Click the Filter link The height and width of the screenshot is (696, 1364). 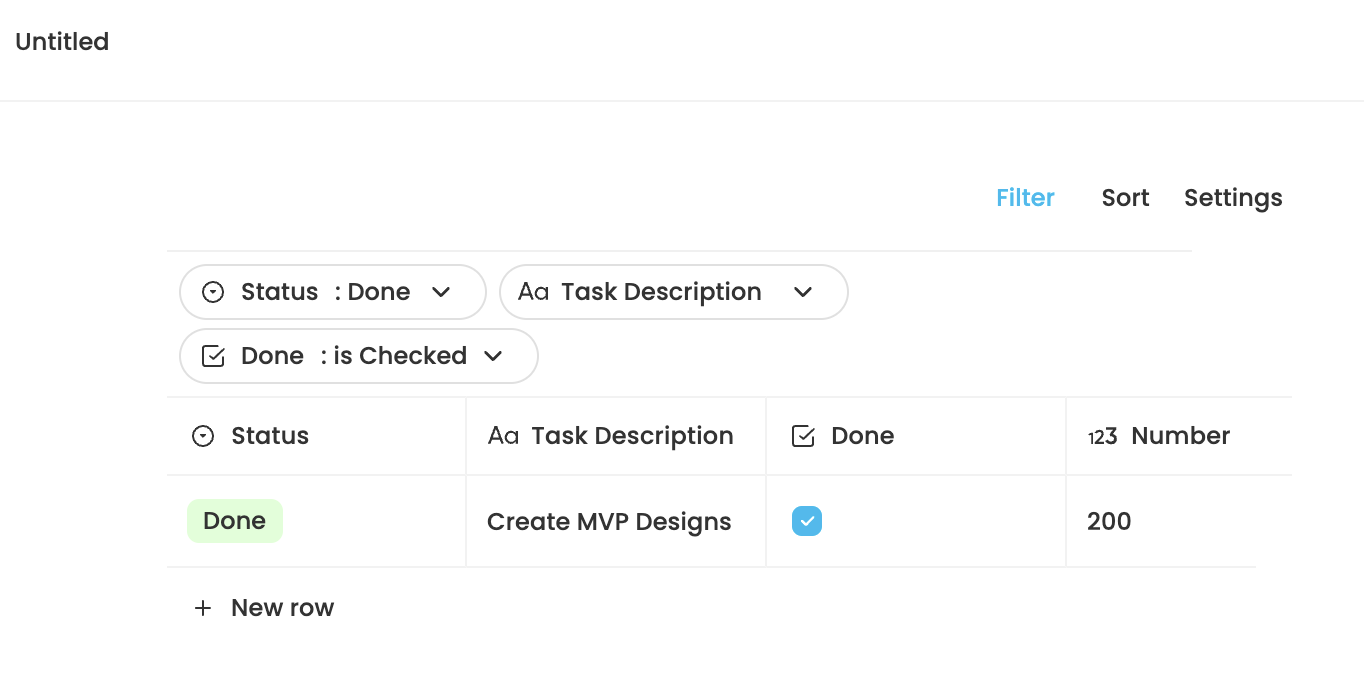click(x=1024, y=197)
